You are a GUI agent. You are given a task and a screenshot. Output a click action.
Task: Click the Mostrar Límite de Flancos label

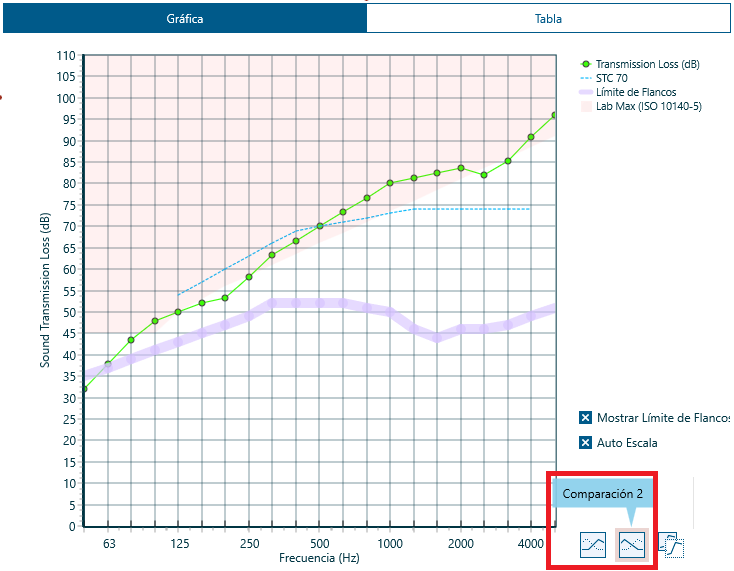pos(662,418)
